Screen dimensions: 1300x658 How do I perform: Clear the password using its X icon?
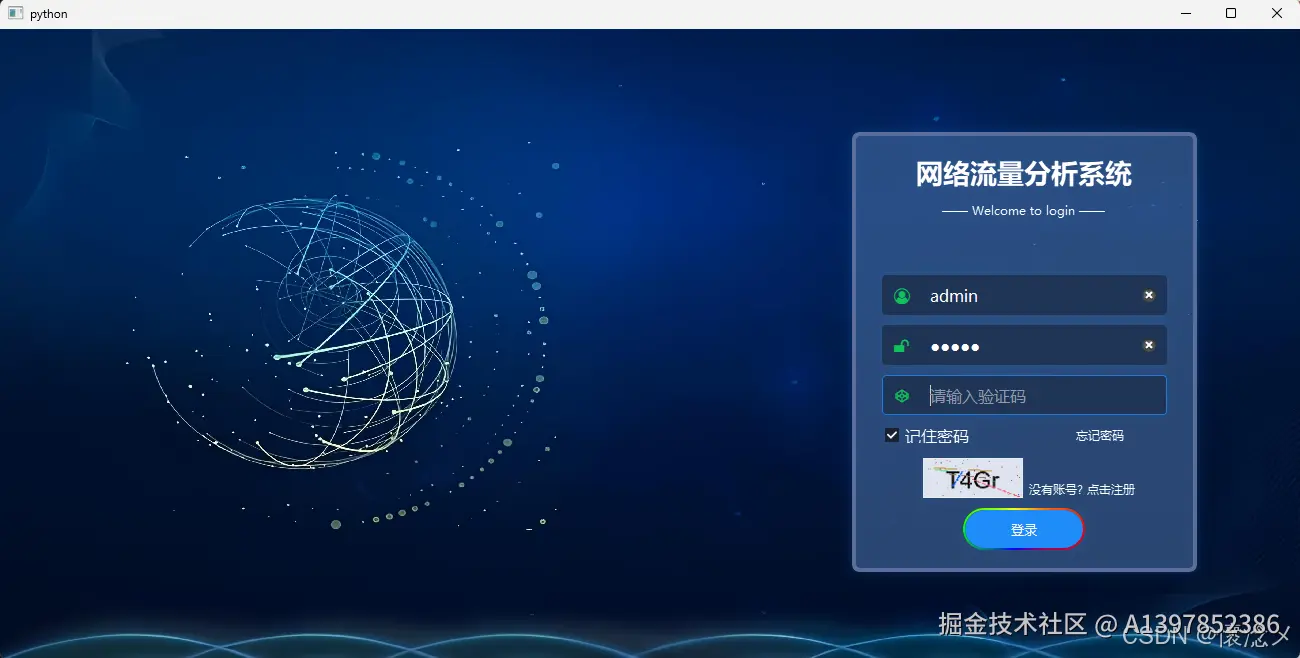[x=1147, y=345]
